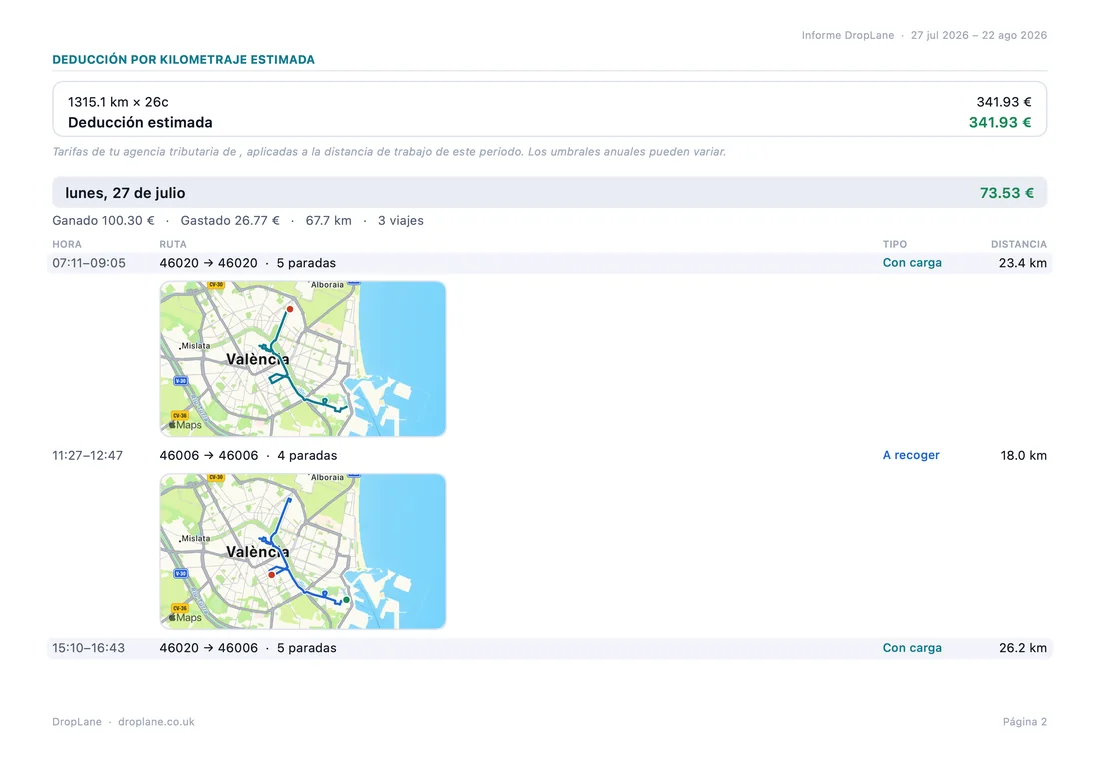Open the first Valencia route map thumbnail

(303, 358)
